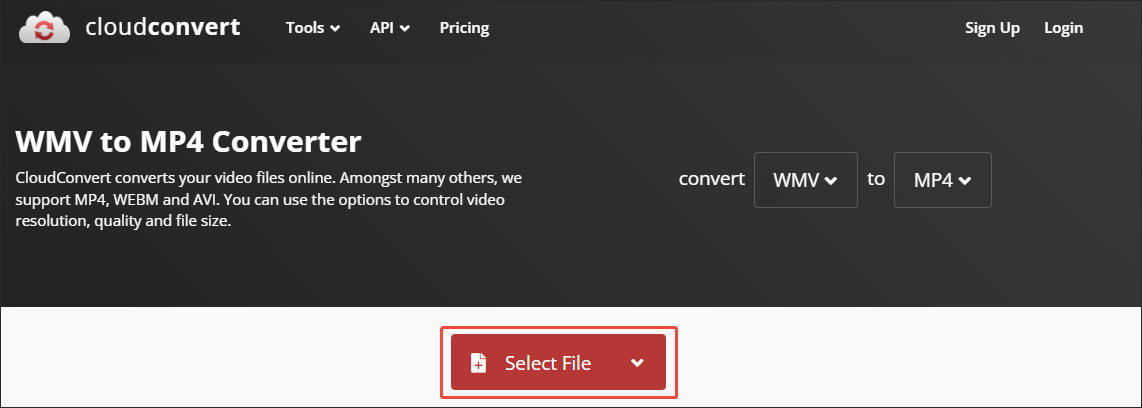Open the MP4 target format dropdown
The image size is (1142, 408).
coord(942,180)
